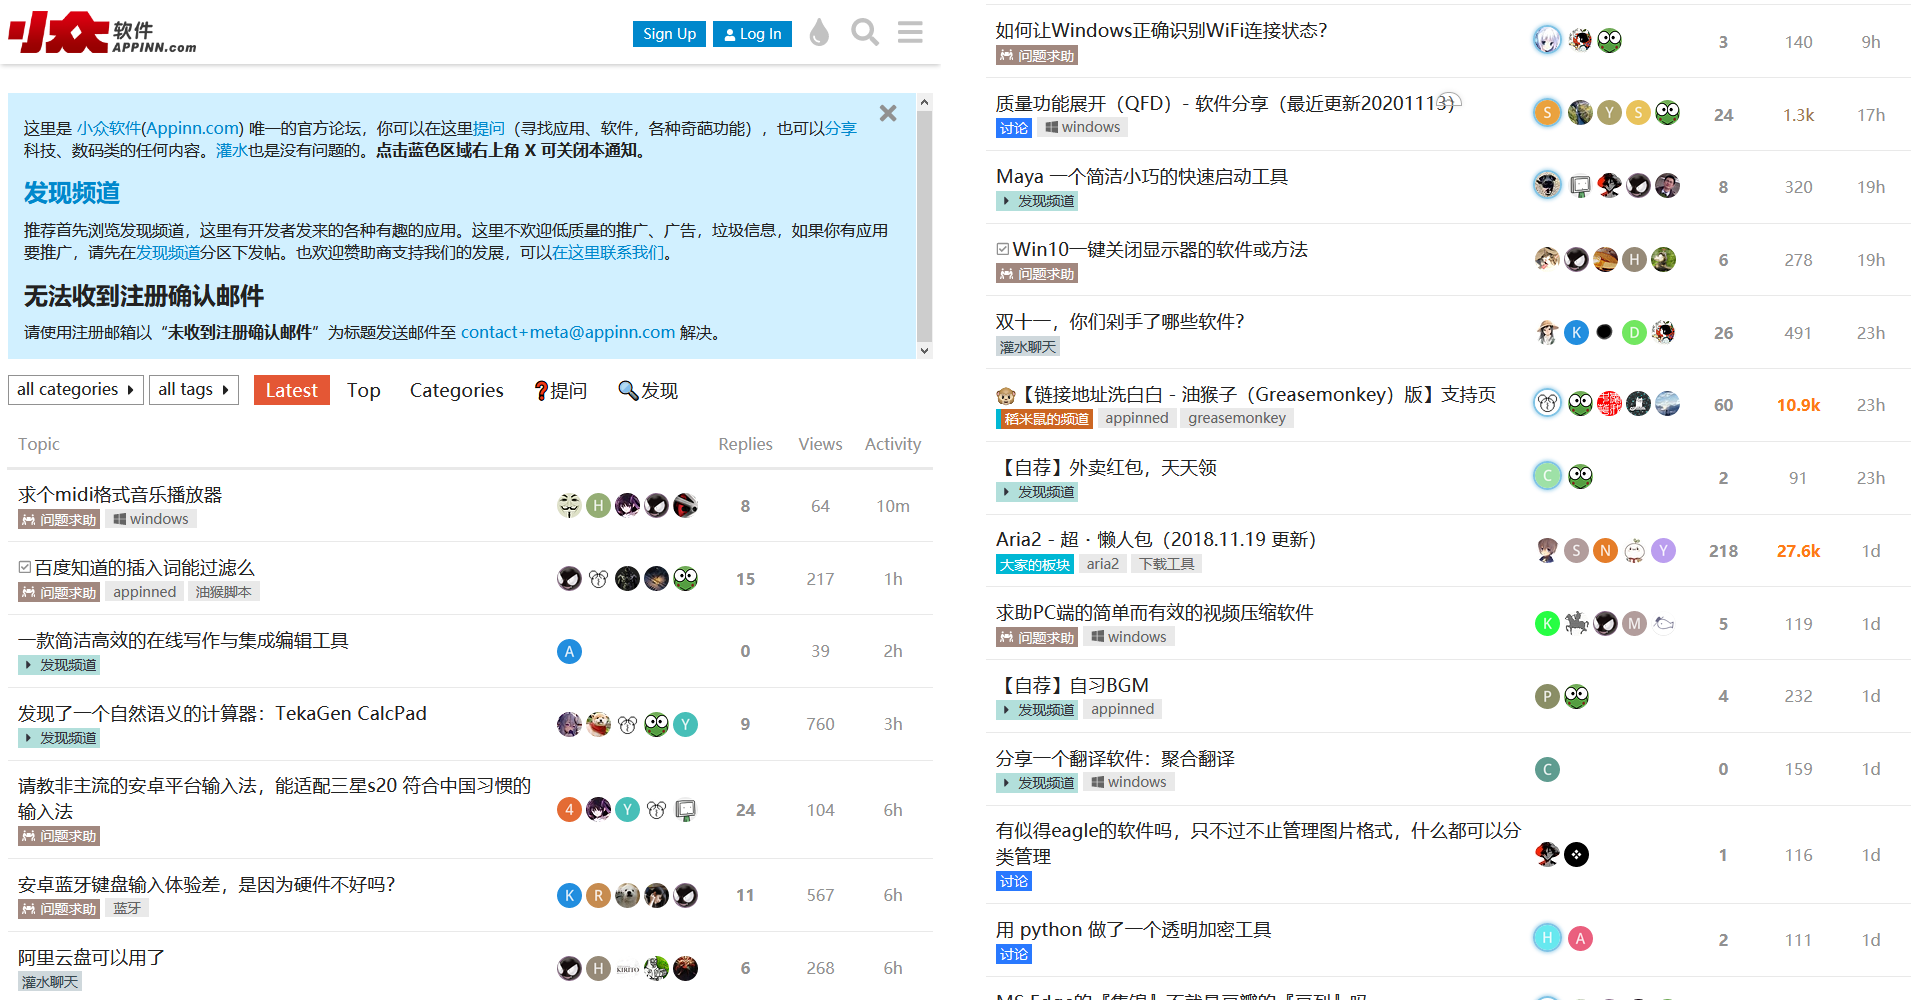Viewport: 1920px width, 1000px height.
Task: Click the Log In button
Action: click(x=752, y=34)
